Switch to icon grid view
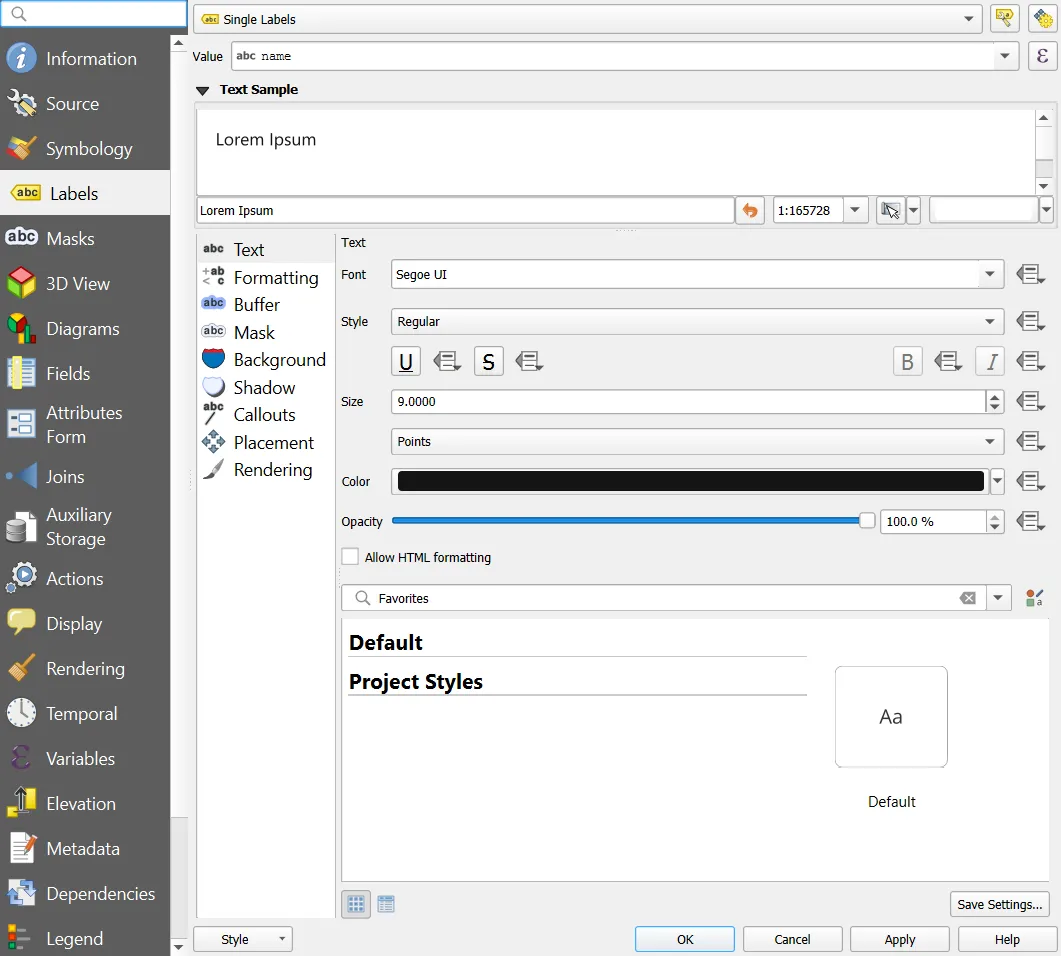Image resolution: width=1061 pixels, height=956 pixels. pos(356,904)
